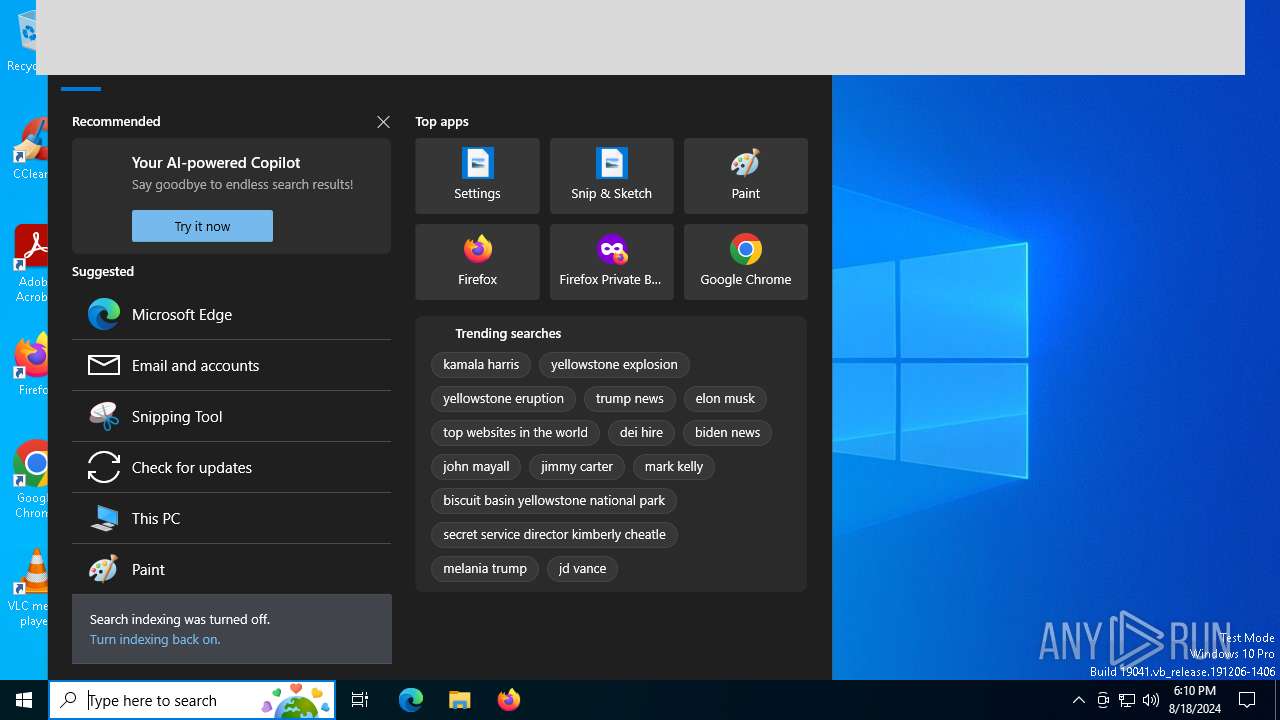Search trending topic kamala harris
The image size is (1280, 720).
(x=481, y=365)
